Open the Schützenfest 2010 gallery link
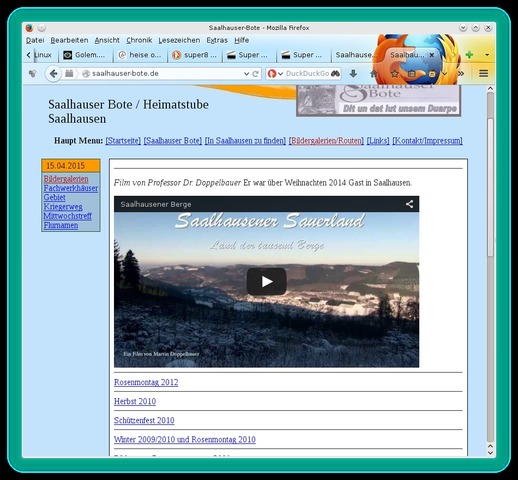The height and width of the screenshot is (480, 518). (x=144, y=420)
